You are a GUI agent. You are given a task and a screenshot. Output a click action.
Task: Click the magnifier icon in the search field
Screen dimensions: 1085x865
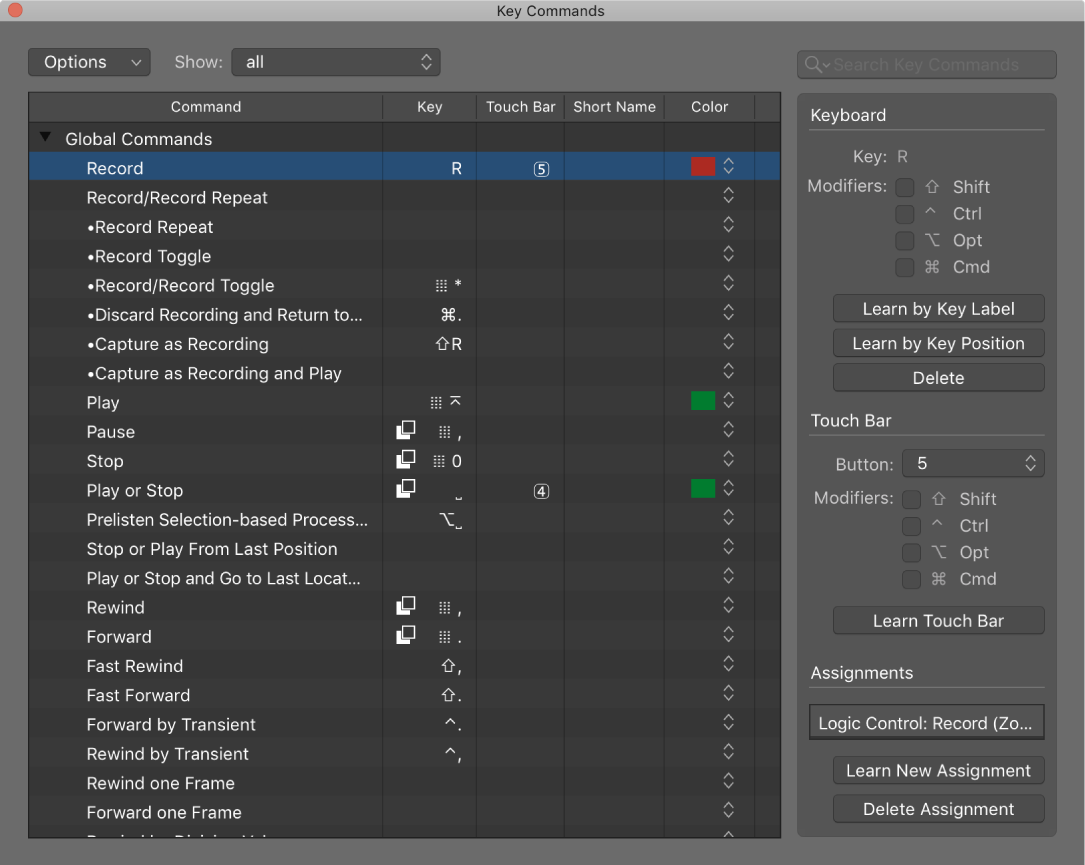[812, 64]
